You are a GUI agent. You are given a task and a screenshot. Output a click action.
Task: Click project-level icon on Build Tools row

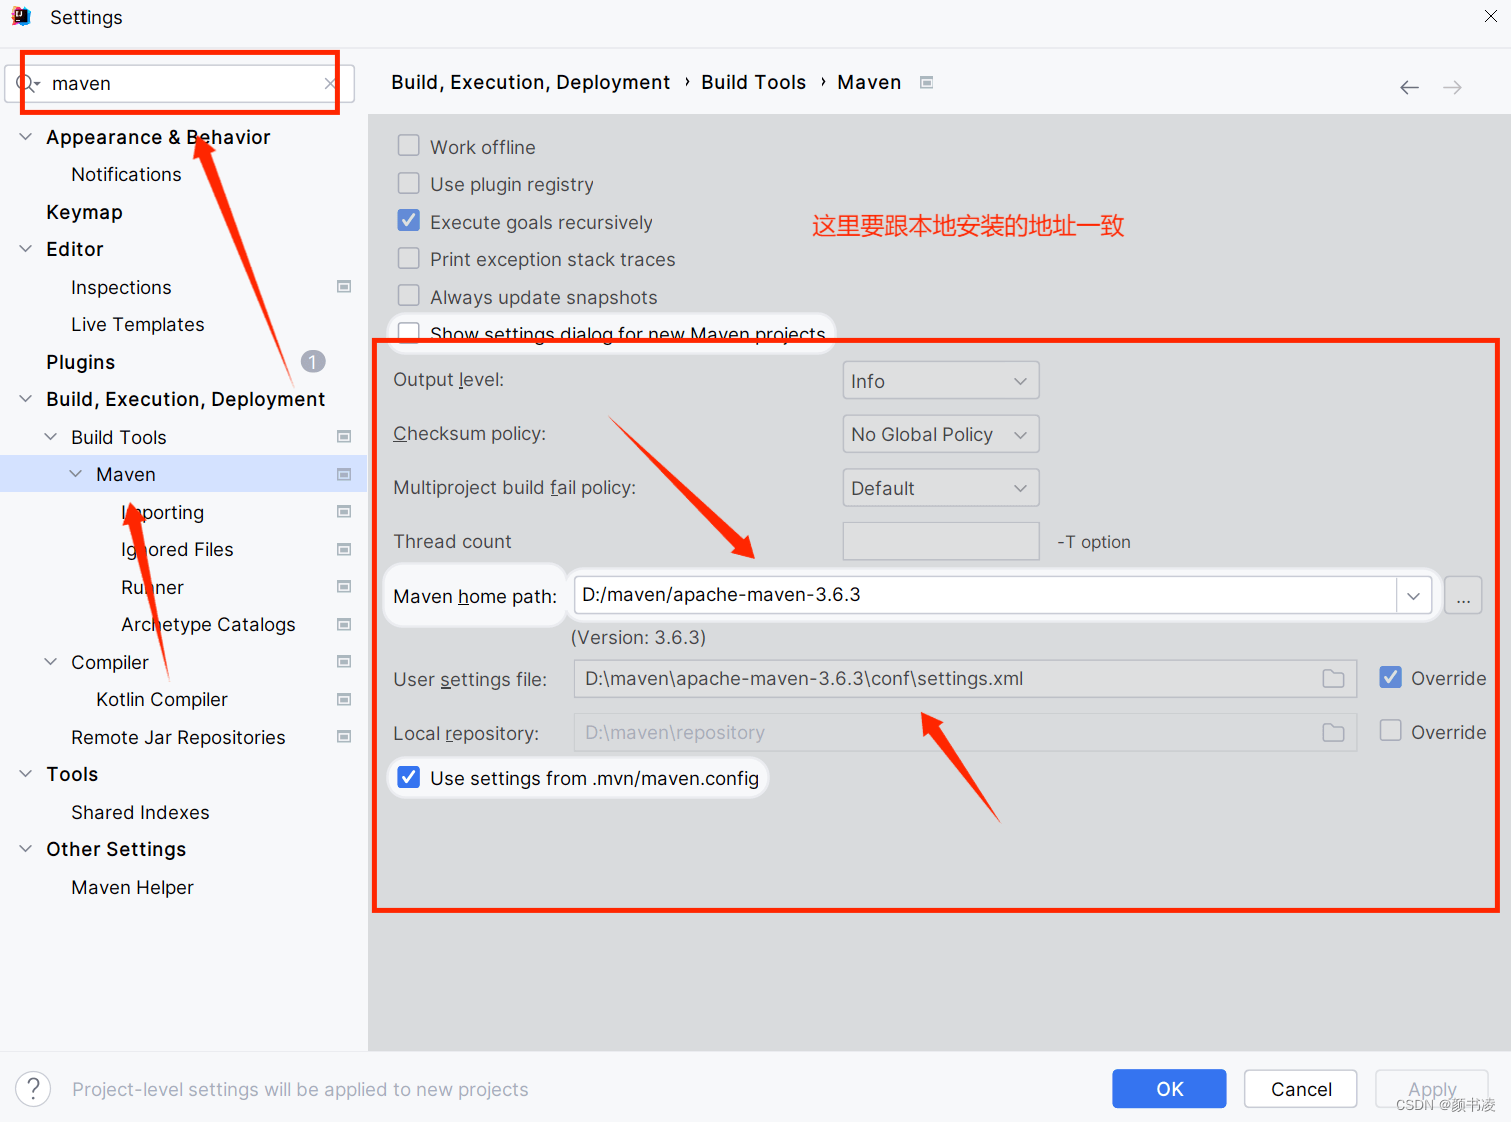(x=344, y=437)
